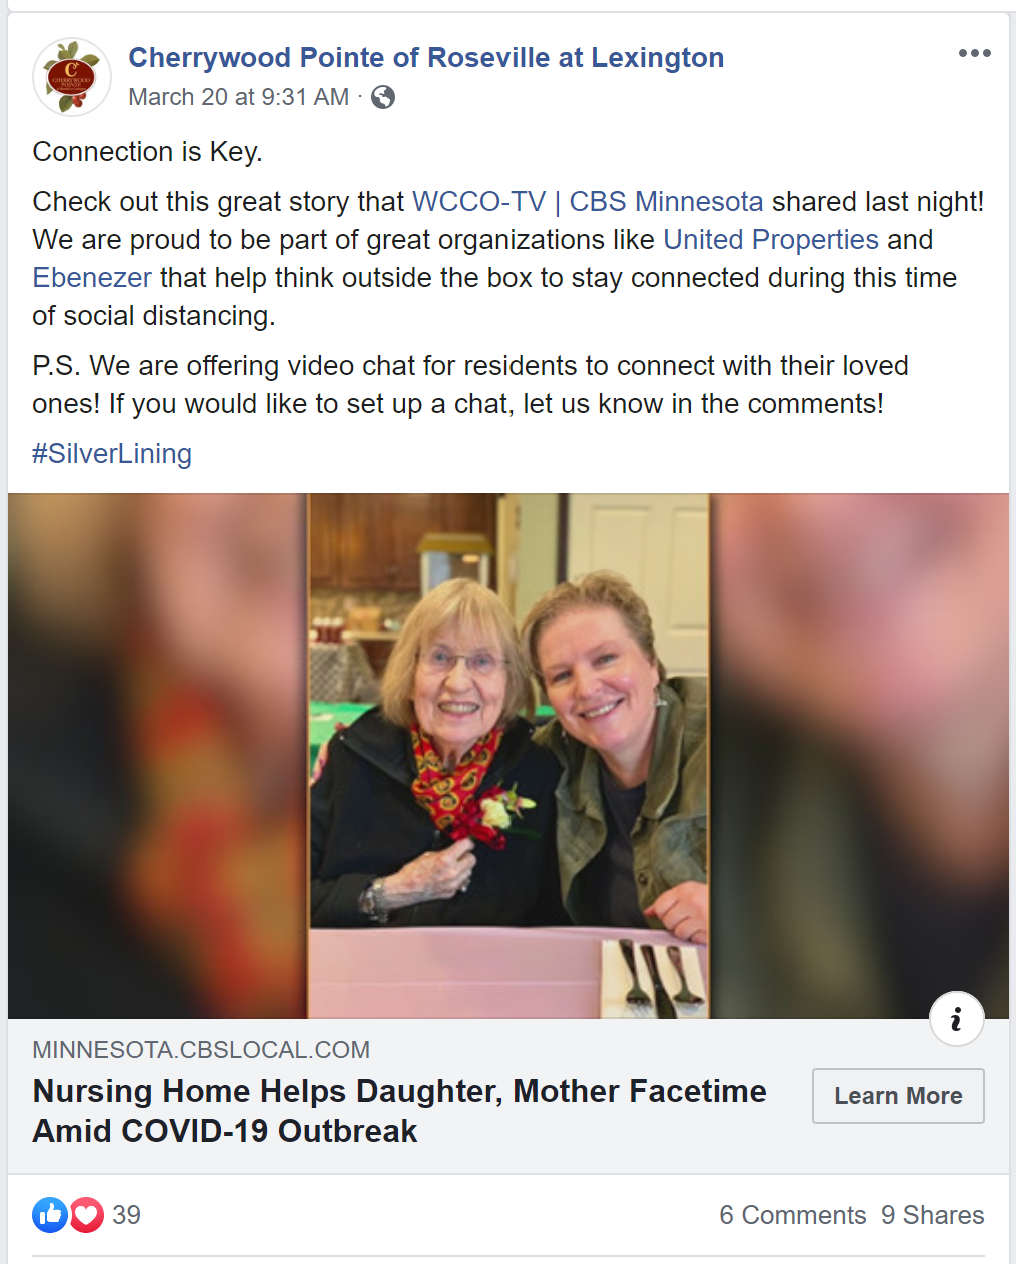Open the Cherrywood Pointe profile picture

point(72,77)
